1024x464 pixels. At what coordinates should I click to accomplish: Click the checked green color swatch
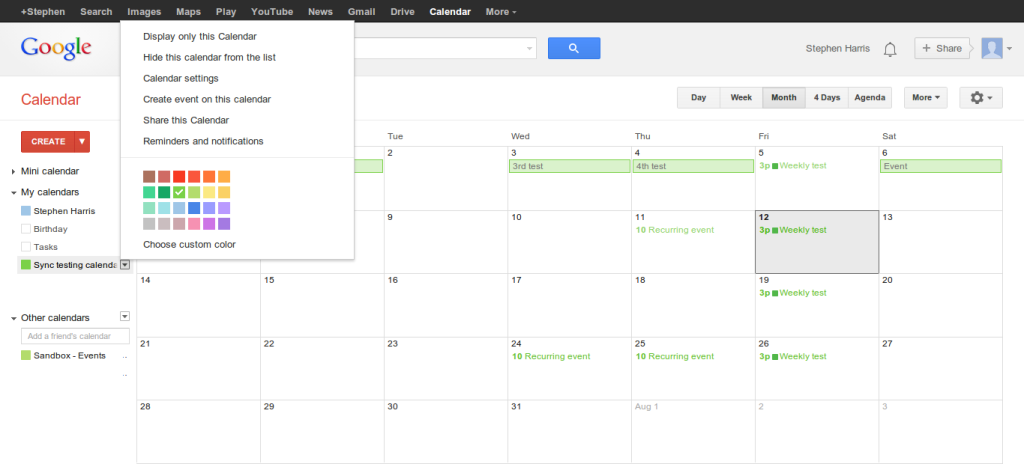point(179,192)
